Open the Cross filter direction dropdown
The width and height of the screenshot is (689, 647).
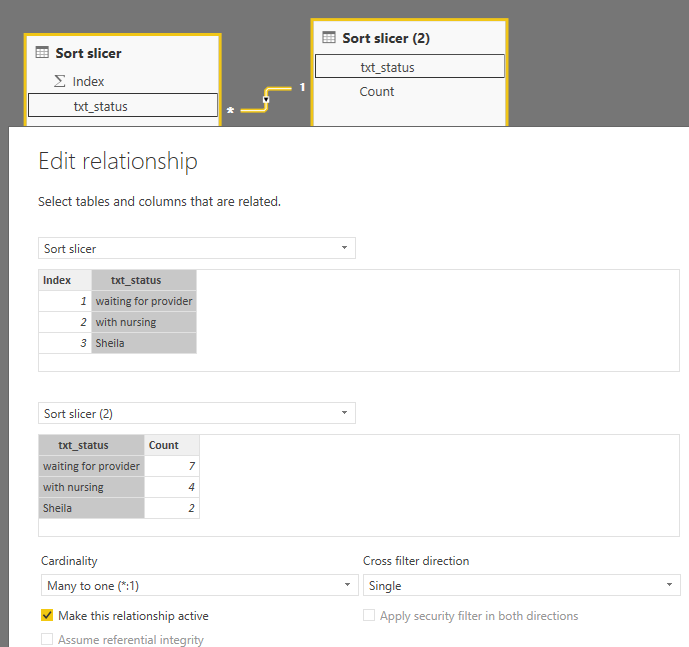(x=522, y=585)
